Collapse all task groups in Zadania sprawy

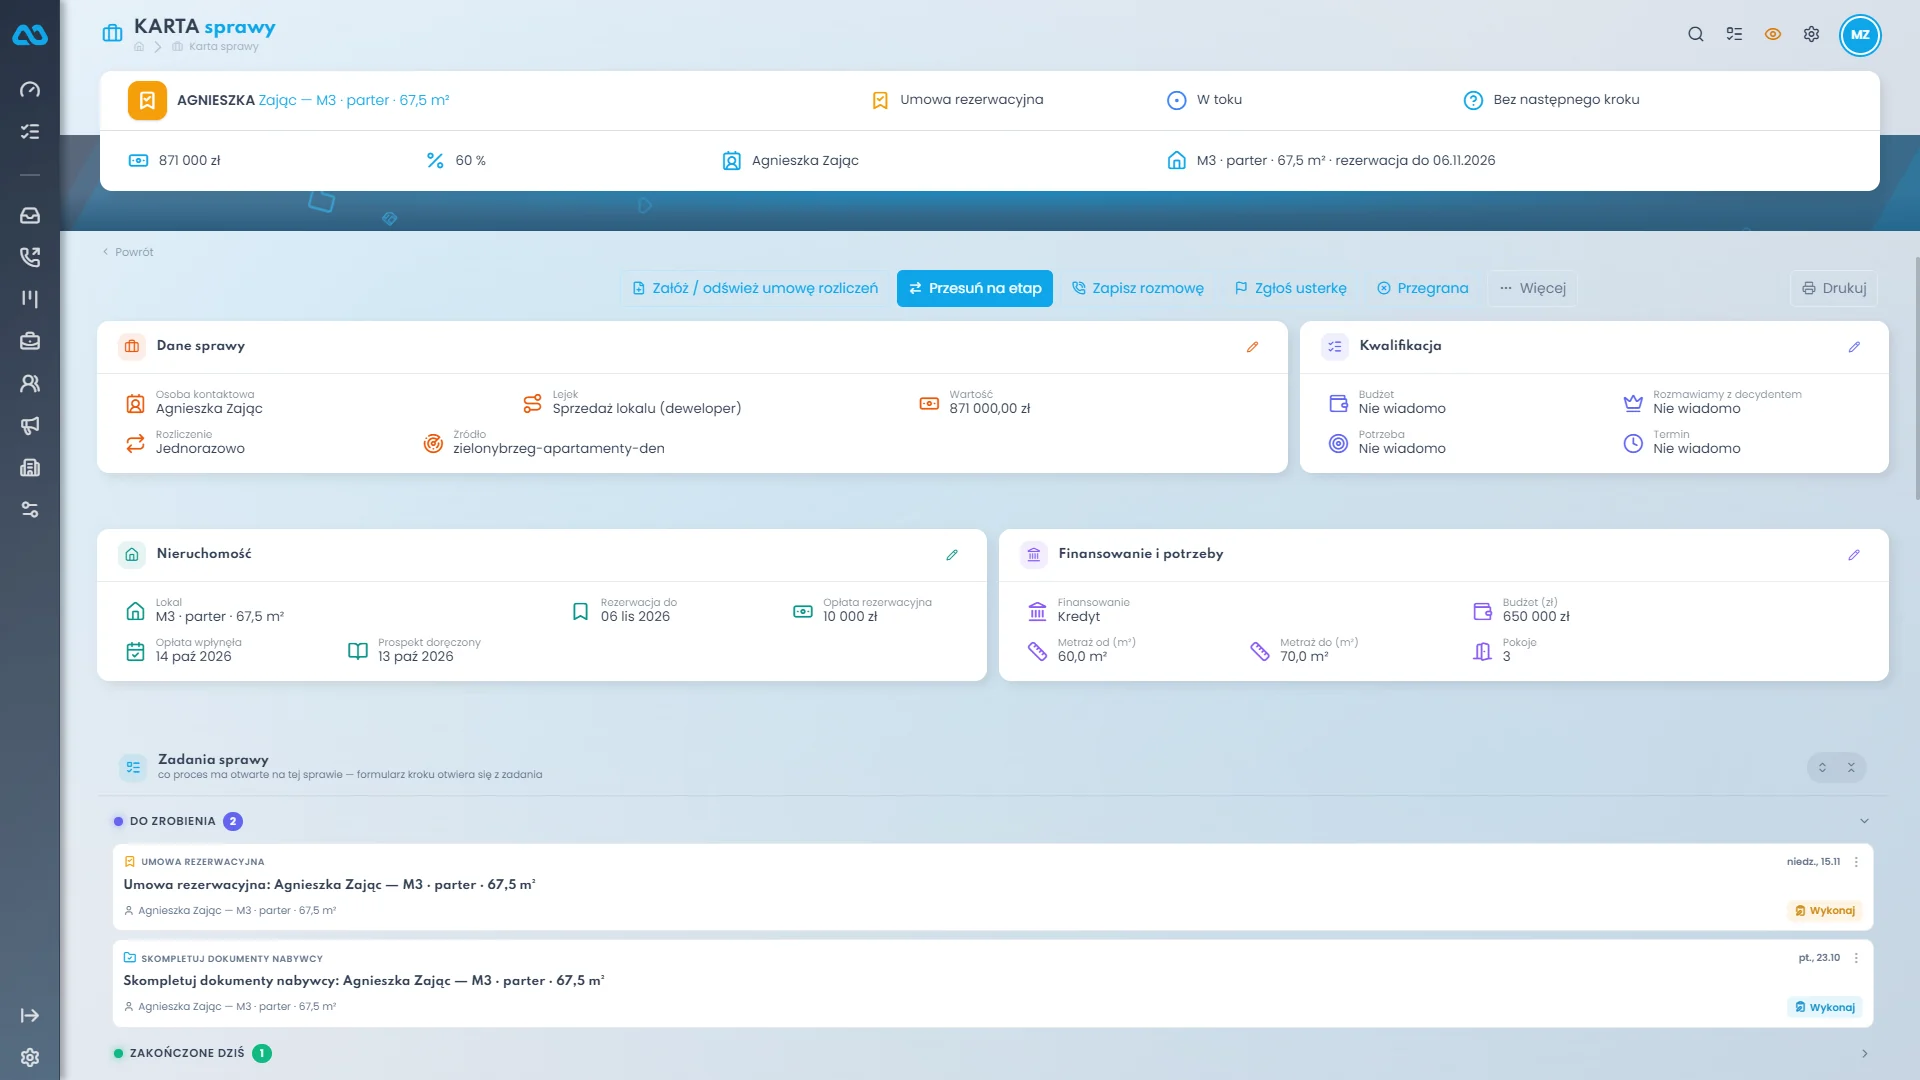[x=1851, y=767]
